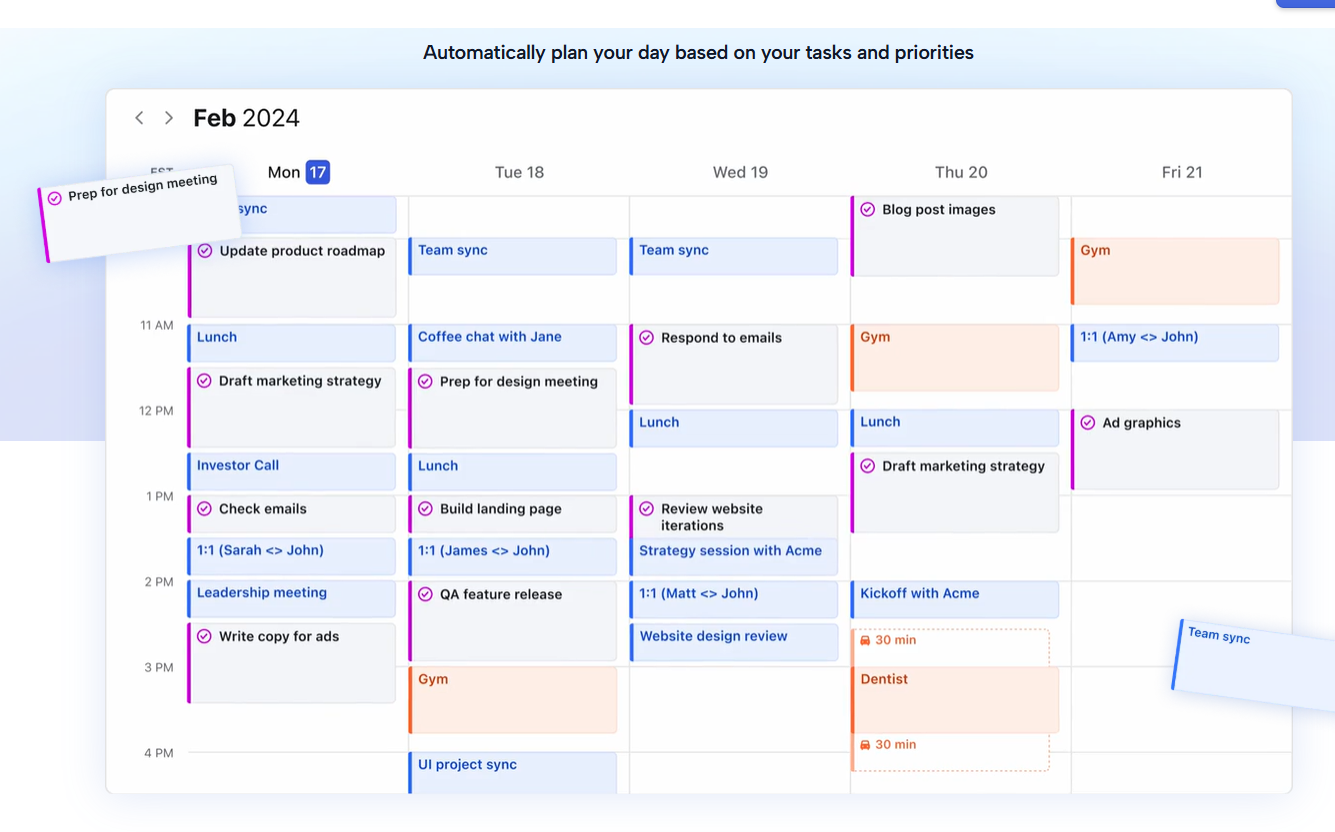Select the Thu 20 column header
Viewport: 1335px width, 832px height.
961,172
